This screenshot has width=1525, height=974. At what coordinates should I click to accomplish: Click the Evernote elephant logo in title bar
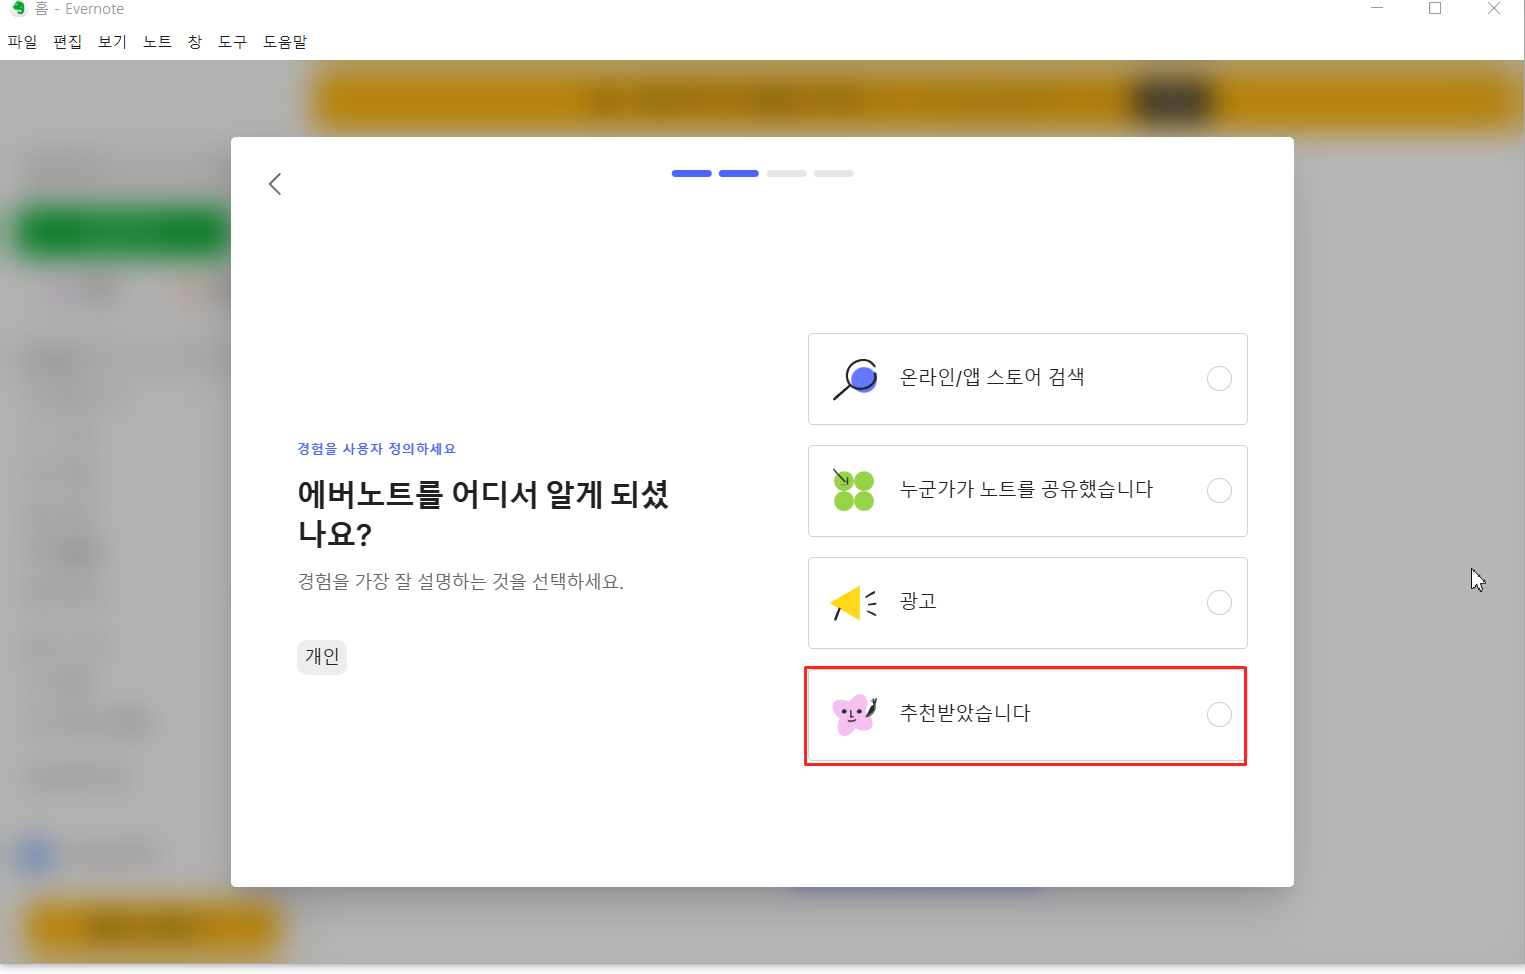coord(18,9)
